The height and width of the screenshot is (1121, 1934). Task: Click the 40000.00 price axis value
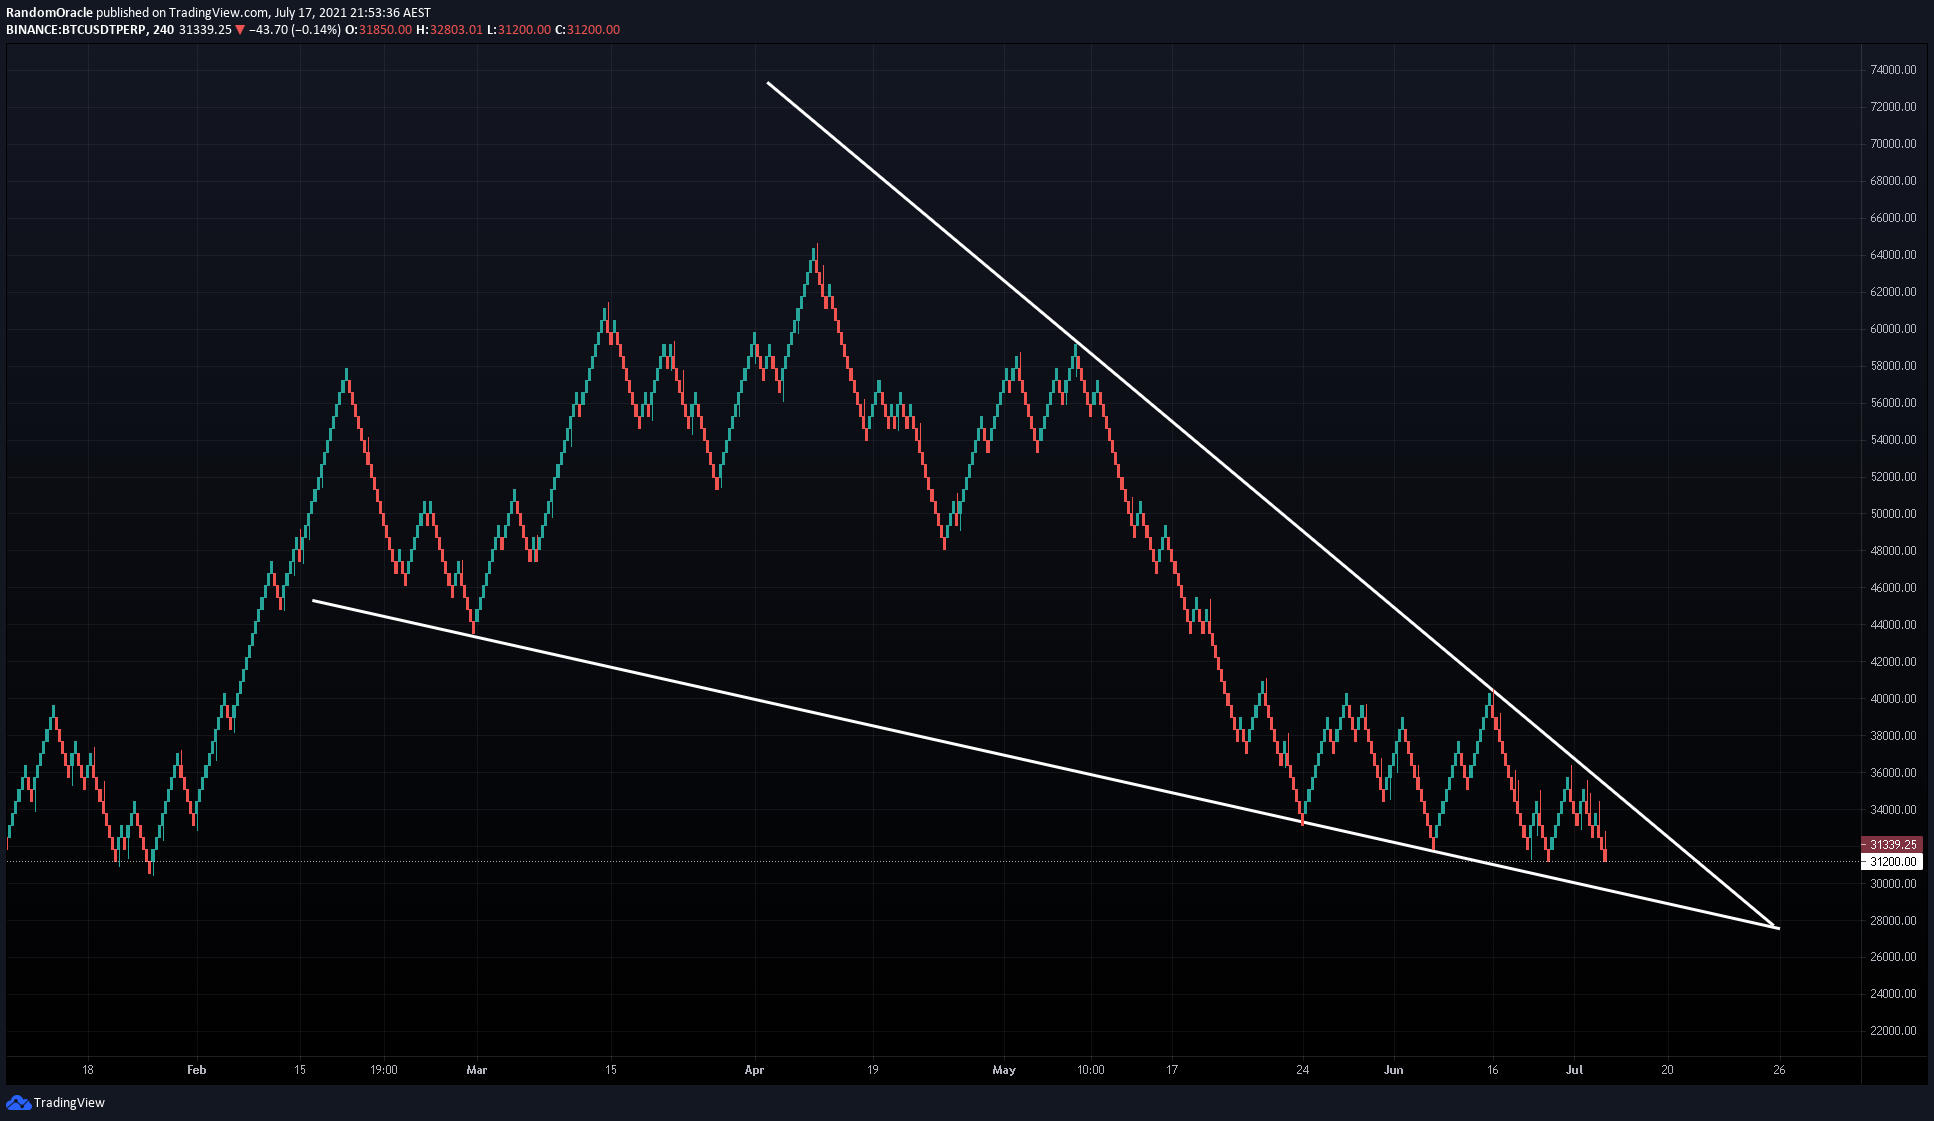pyautogui.click(x=1893, y=699)
